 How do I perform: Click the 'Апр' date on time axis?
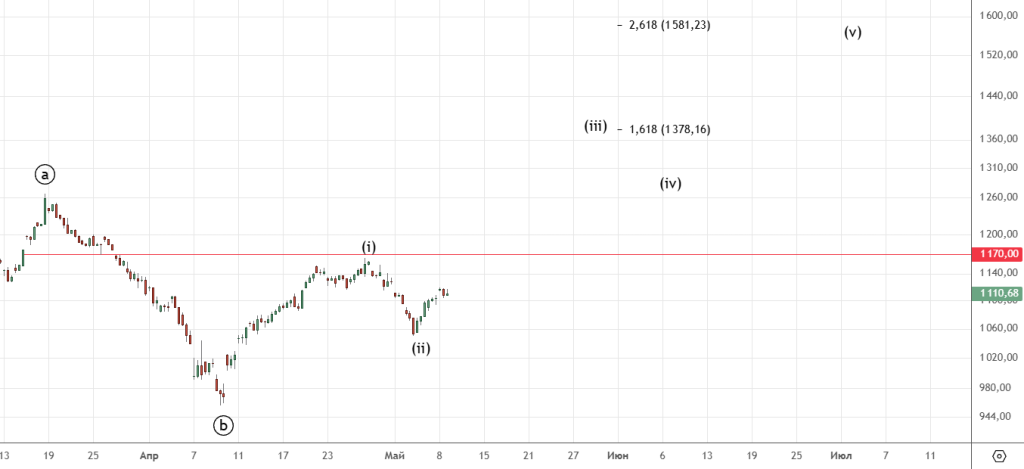(149, 455)
